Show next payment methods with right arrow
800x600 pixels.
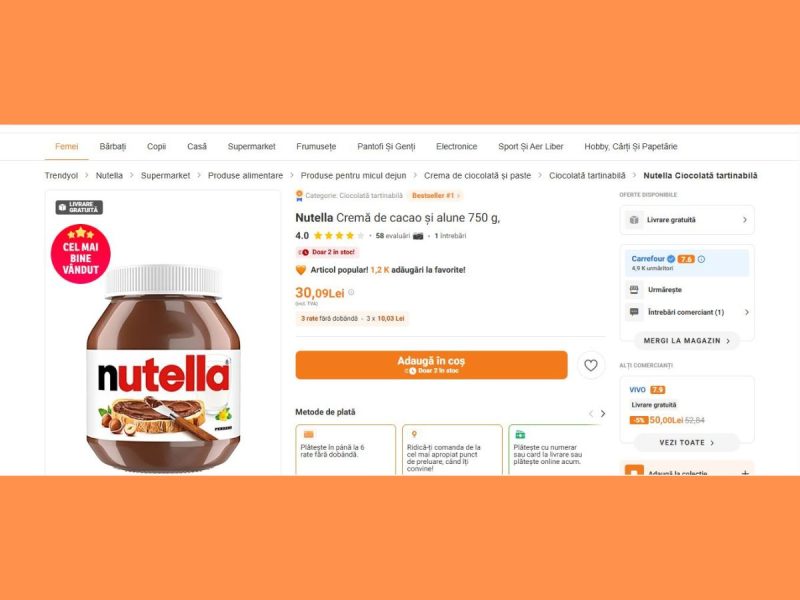click(603, 414)
